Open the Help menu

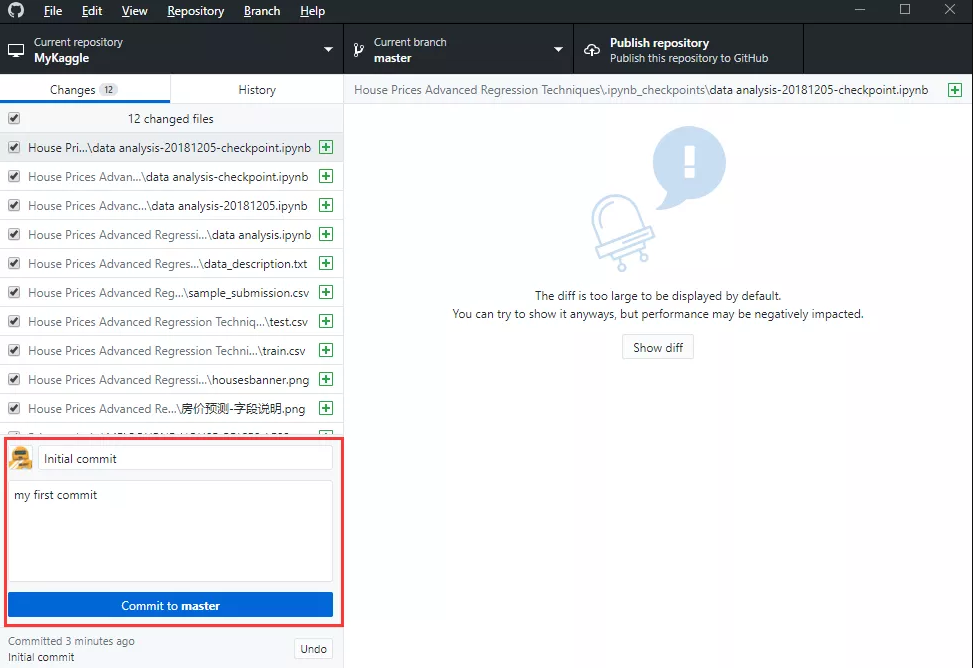312,11
